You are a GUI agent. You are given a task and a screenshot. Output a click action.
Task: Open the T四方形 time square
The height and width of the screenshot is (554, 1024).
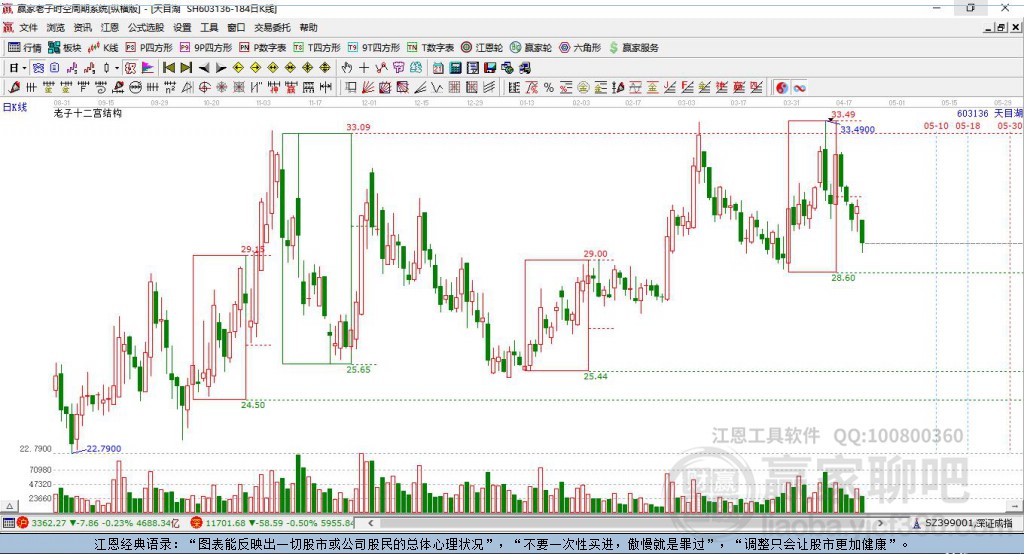click(x=317, y=48)
